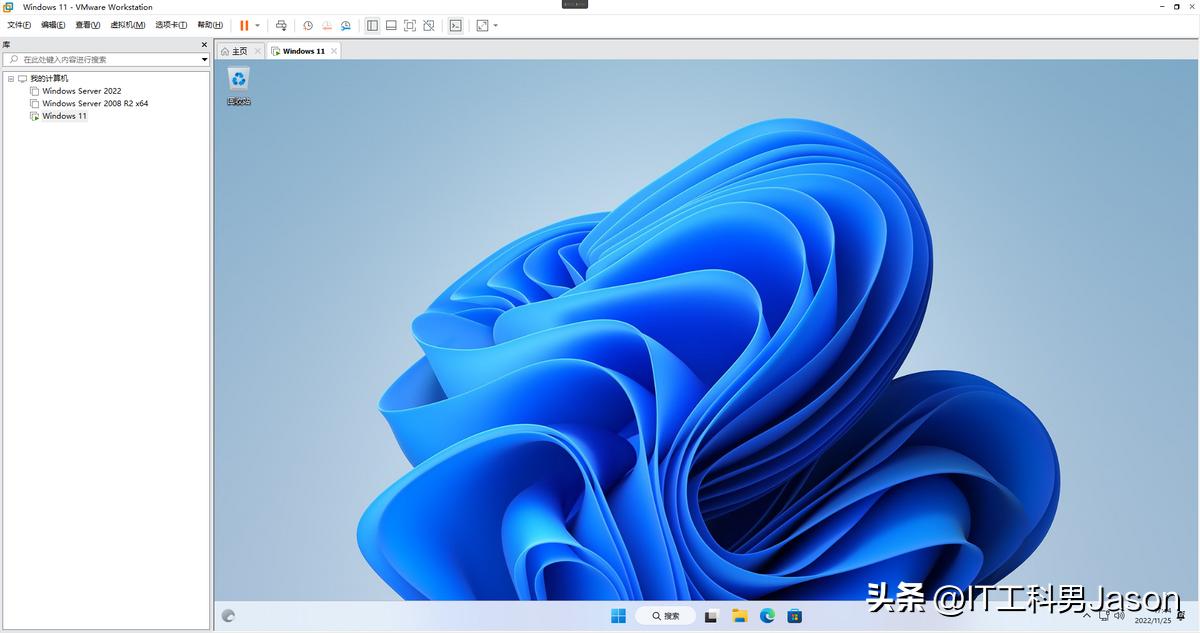Switch to the 主页 tab
This screenshot has height=633, width=1200.
pyautogui.click(x=240, y=50)
